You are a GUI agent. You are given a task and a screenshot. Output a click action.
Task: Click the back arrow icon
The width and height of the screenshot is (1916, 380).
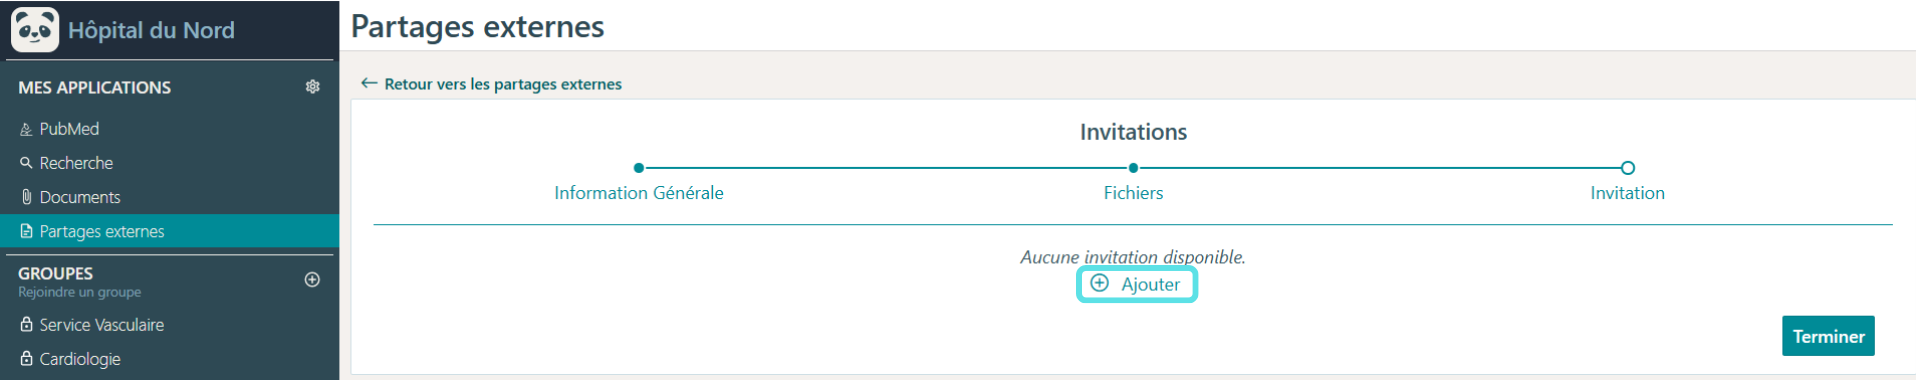point(369,83)
